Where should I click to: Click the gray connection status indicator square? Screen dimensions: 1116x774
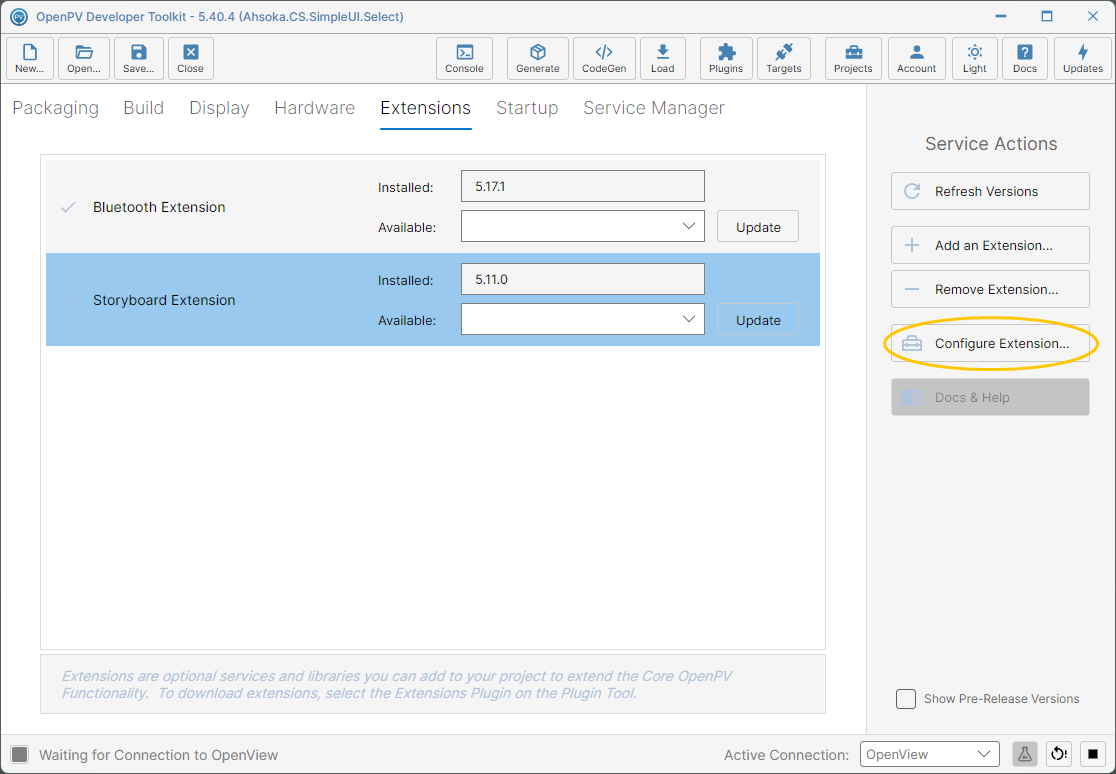tap(20, 755)
